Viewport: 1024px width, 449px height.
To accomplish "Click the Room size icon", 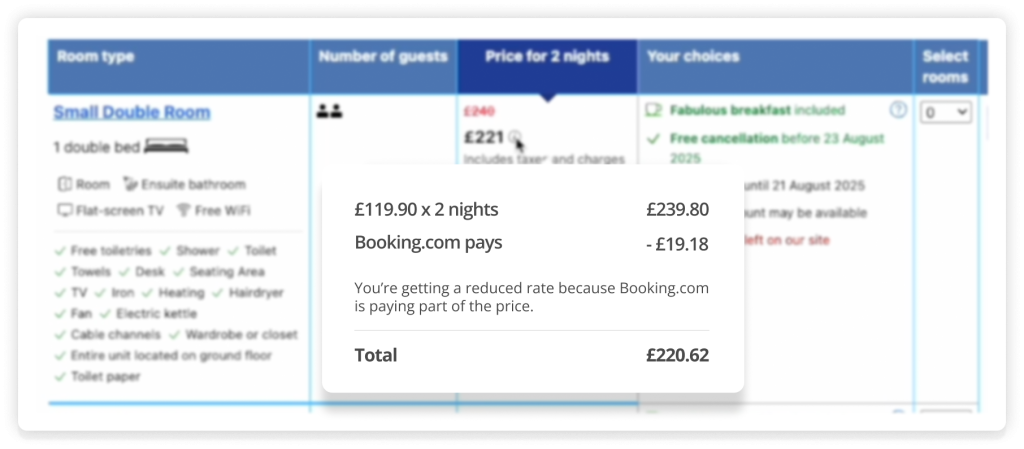I will [65, 184].
